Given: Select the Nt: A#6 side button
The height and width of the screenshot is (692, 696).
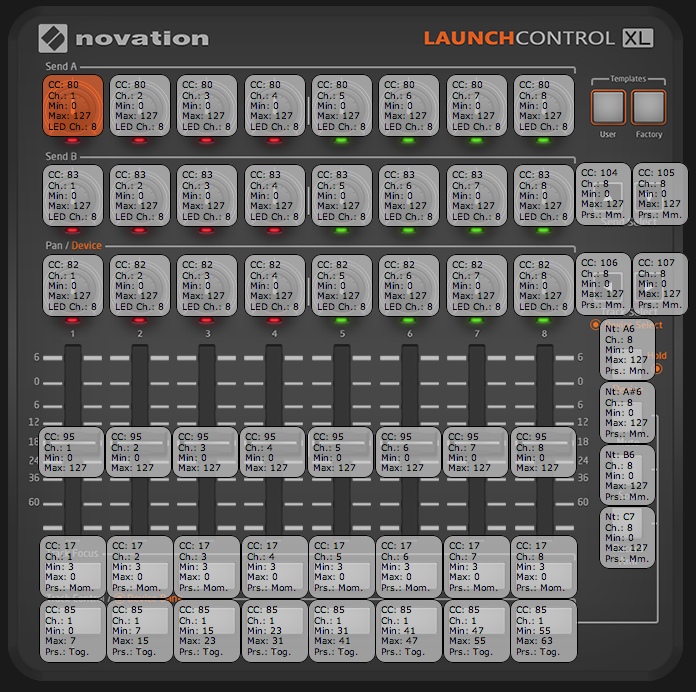Looking at the screenshot, I should click(x=627, y=412).
